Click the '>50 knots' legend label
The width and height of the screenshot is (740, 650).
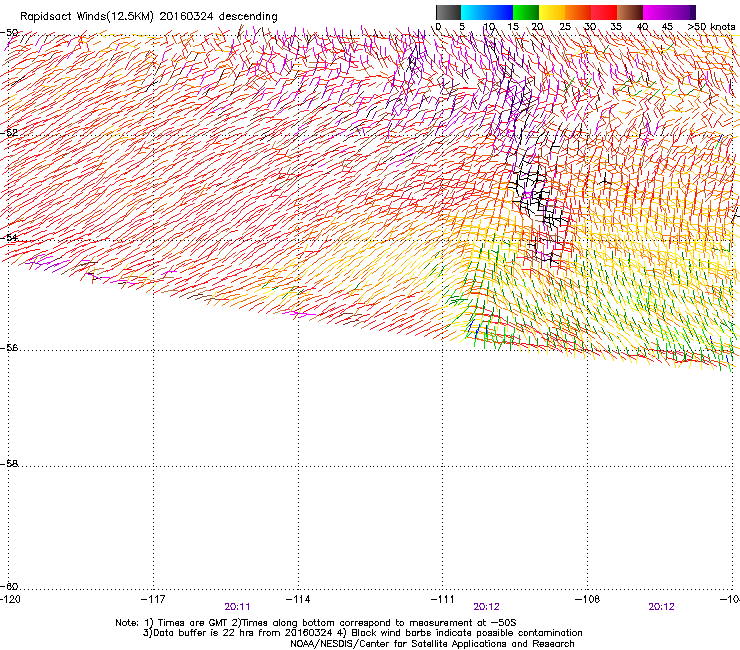tap(712, 26)
